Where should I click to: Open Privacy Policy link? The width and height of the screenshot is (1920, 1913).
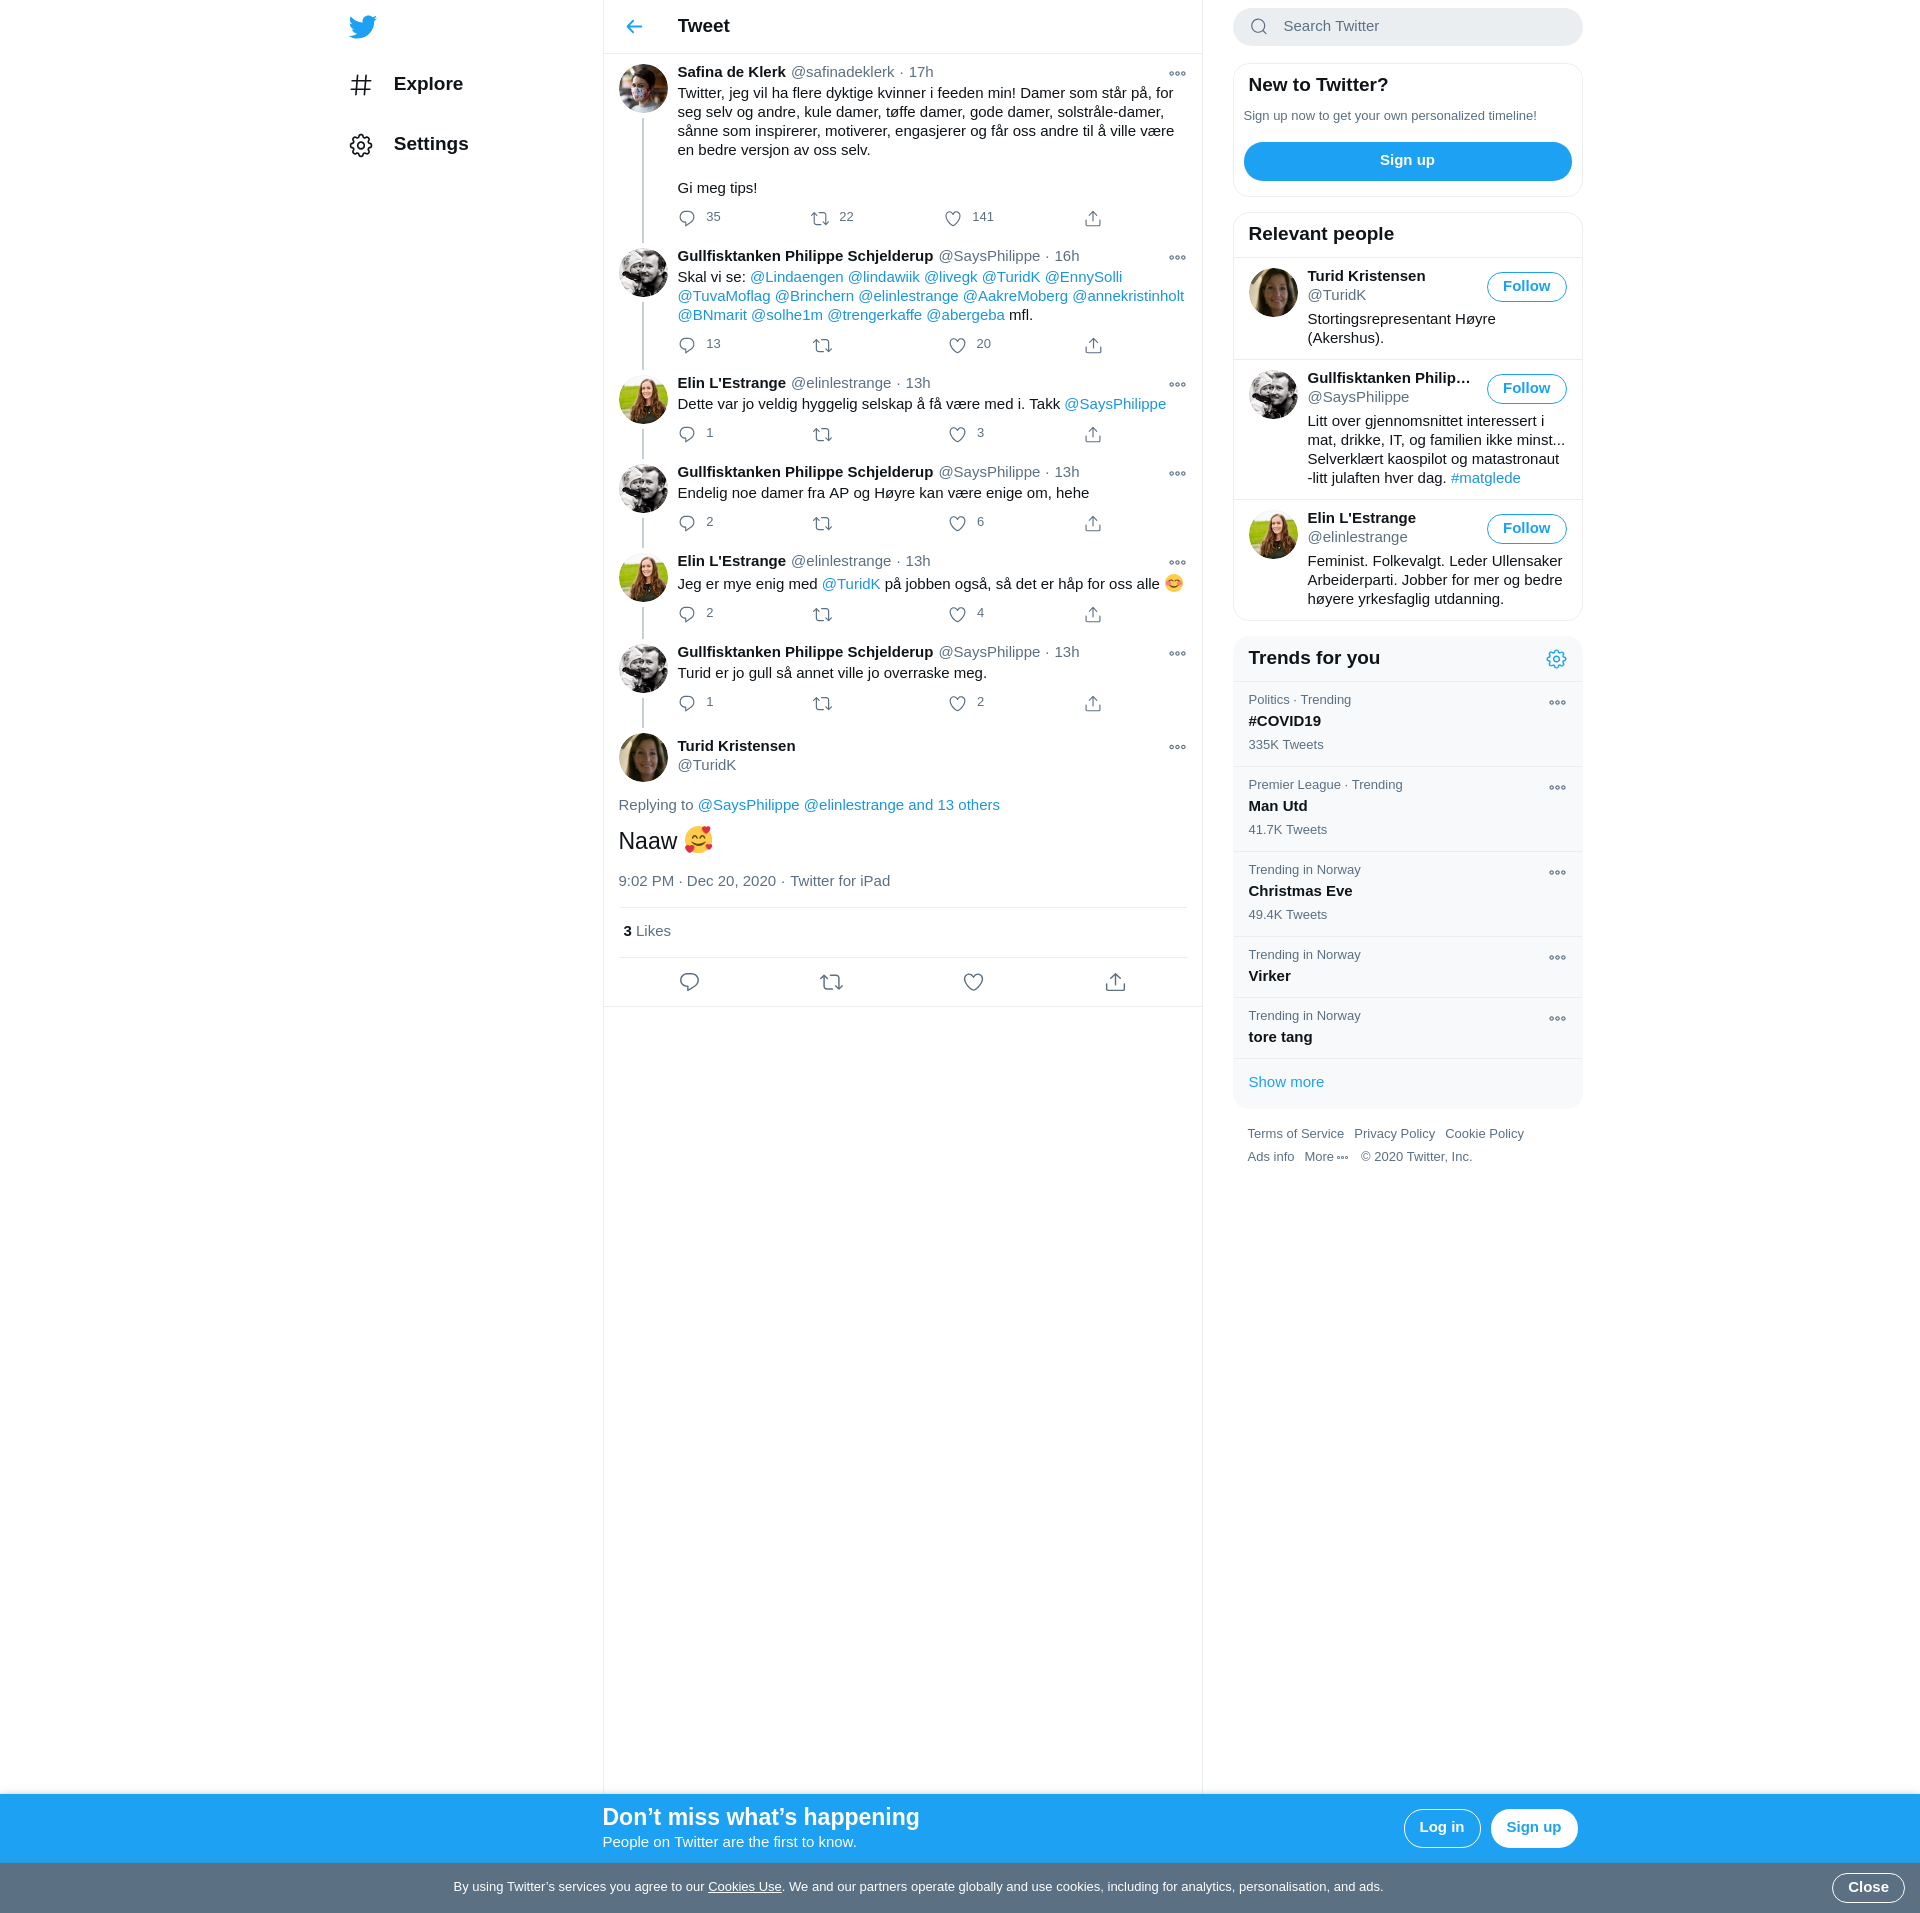(1394, 1134)
